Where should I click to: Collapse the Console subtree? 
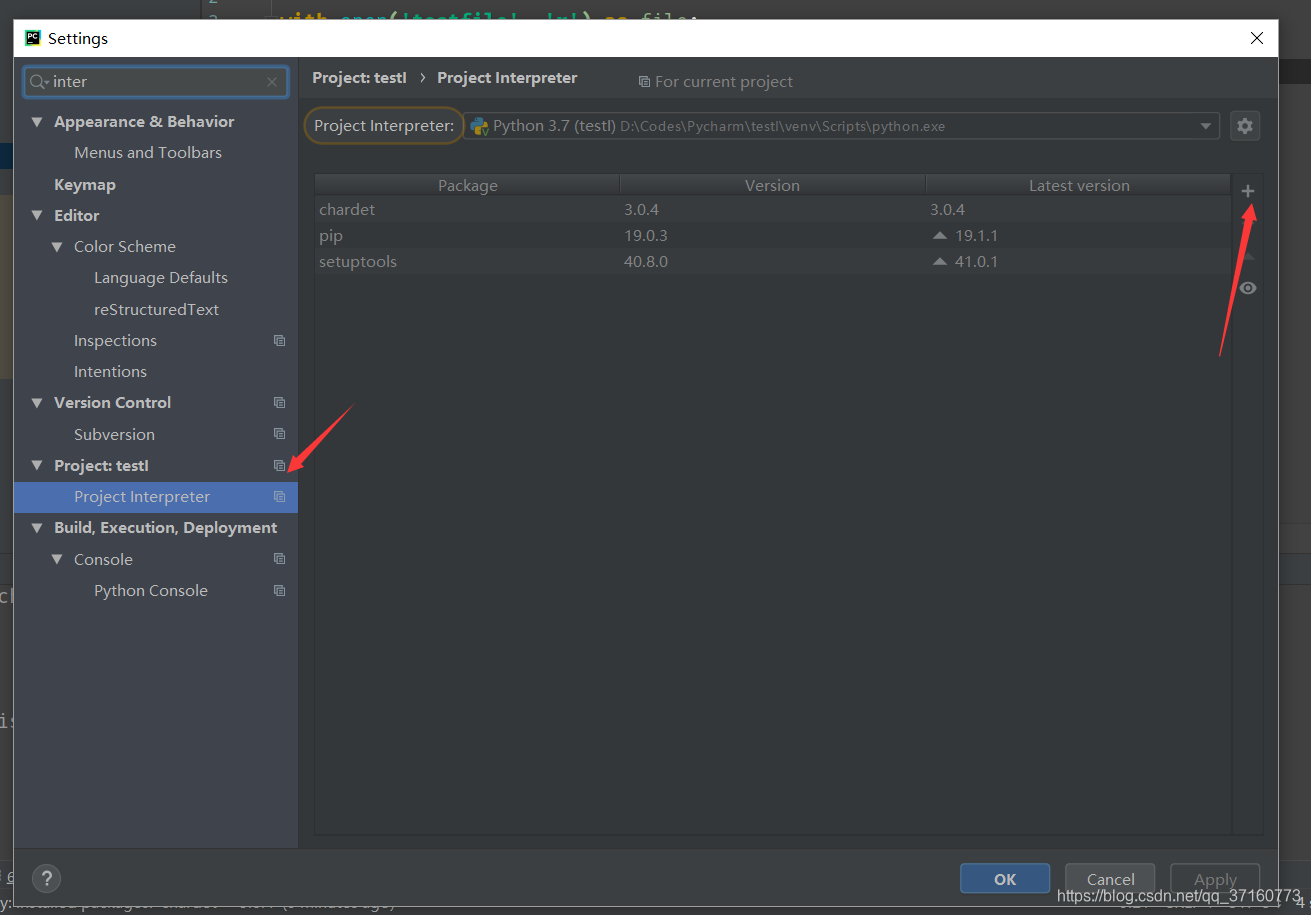57,559
